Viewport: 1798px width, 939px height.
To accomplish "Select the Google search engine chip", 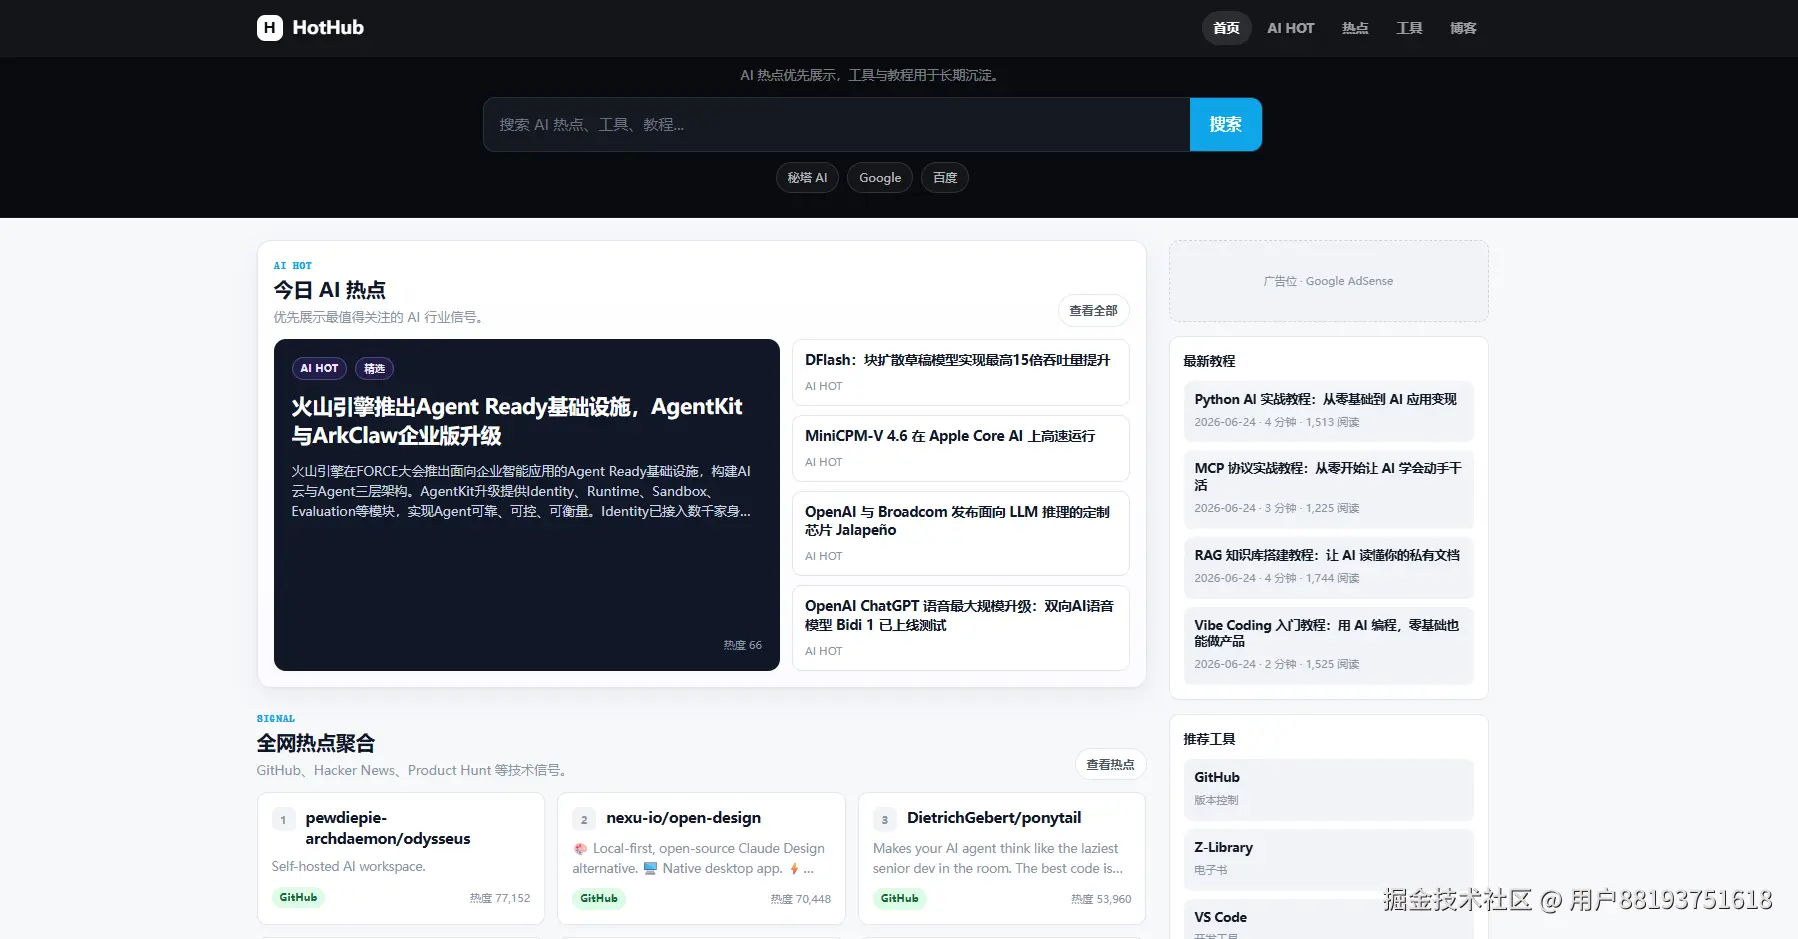I will click(x=880, y=178).
